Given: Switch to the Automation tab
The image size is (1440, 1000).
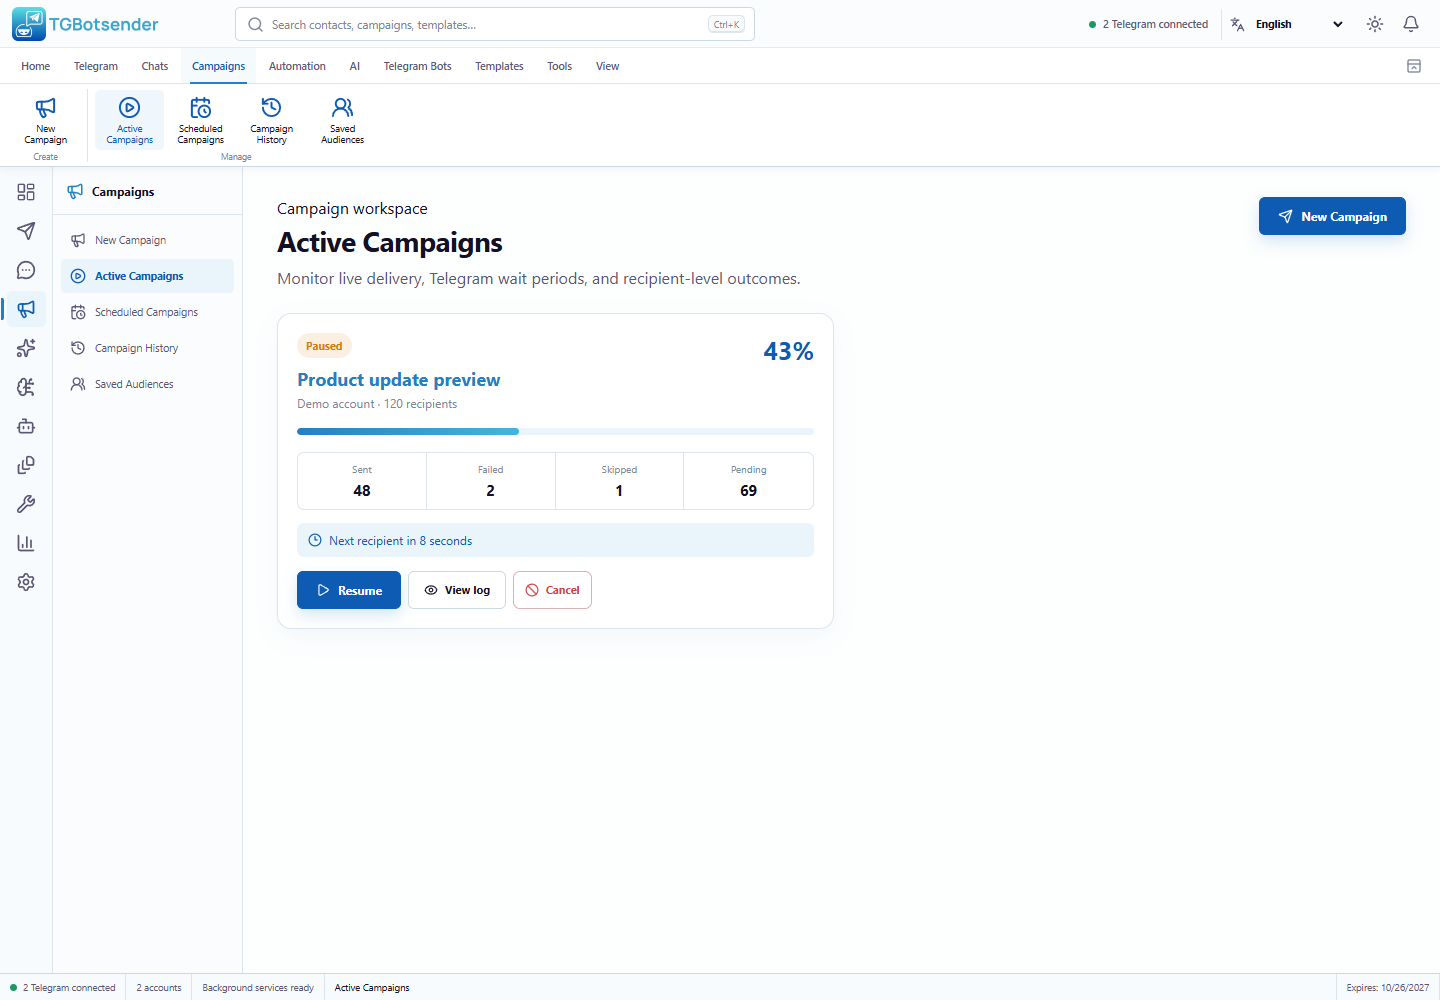Looking at the screenshot, I should pos(297,66).
